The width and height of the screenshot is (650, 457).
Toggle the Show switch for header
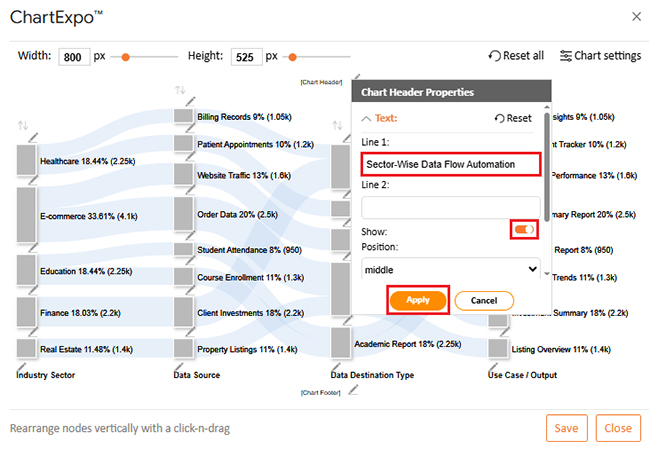[x=524, y=230]
